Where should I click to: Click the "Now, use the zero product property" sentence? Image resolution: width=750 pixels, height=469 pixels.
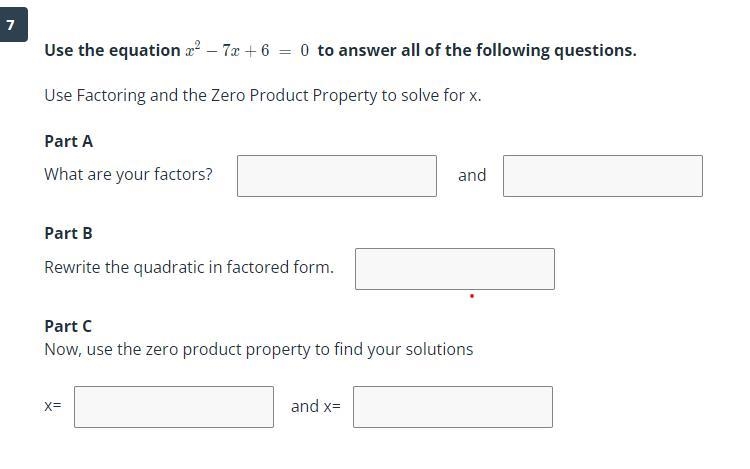pos(259,349)
